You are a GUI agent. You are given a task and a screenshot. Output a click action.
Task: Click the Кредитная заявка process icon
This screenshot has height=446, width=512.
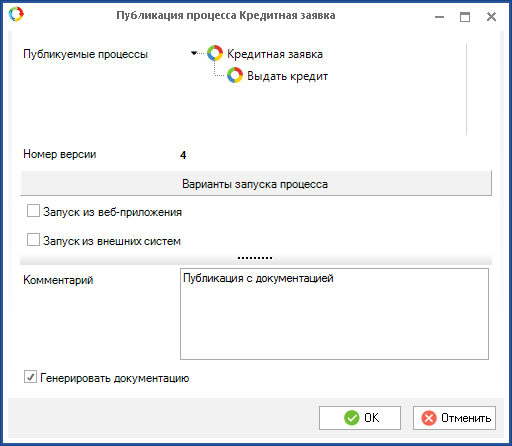point(215,54)
